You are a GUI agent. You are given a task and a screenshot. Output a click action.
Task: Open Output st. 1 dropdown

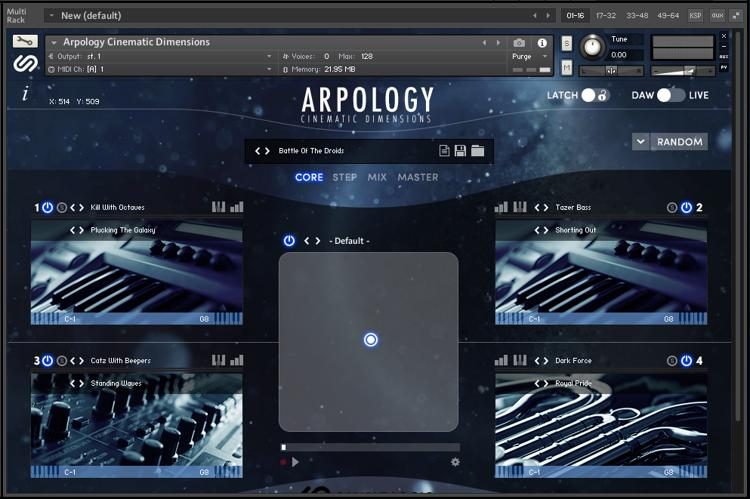click(269, 56)
